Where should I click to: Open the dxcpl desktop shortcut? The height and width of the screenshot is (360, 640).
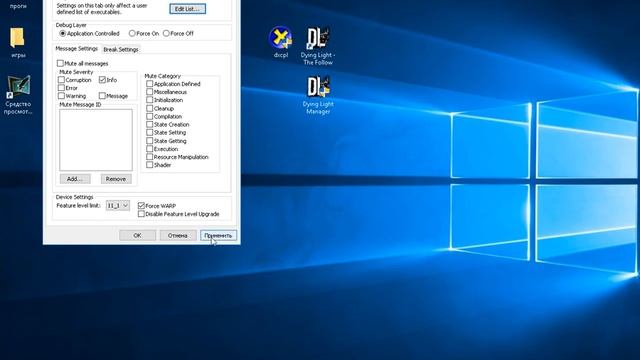pos(281,41)
